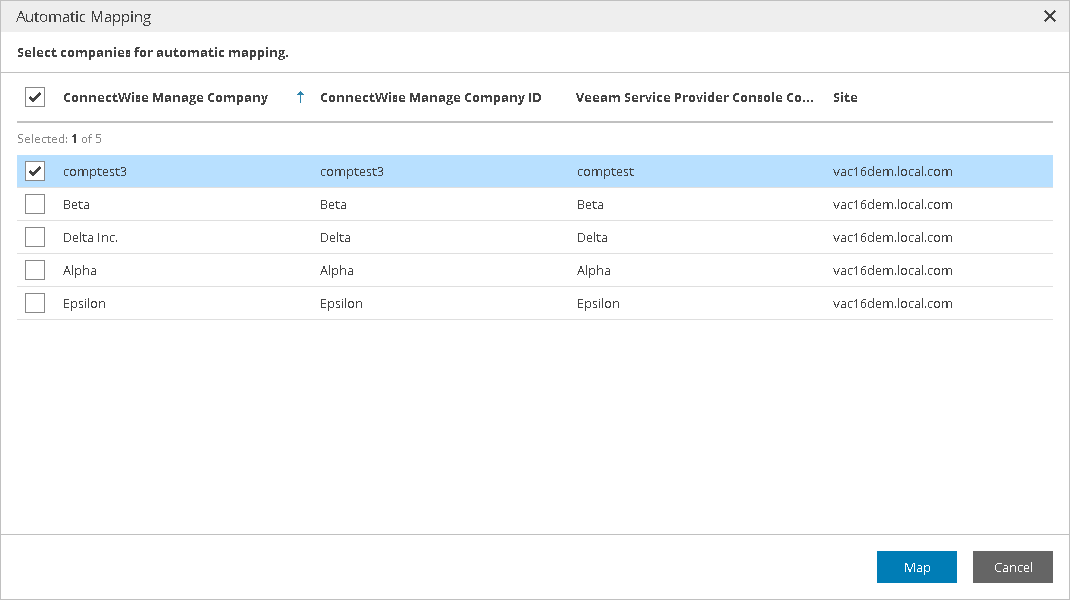Check the Delta Inc. checkbox
The height and width of the screenshot is (600, 1070).
(35, 237)
